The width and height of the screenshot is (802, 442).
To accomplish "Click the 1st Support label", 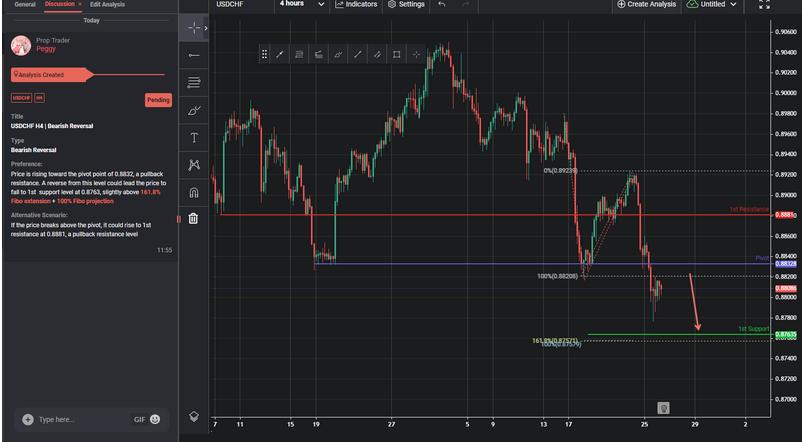I will [x=753, y=328].
